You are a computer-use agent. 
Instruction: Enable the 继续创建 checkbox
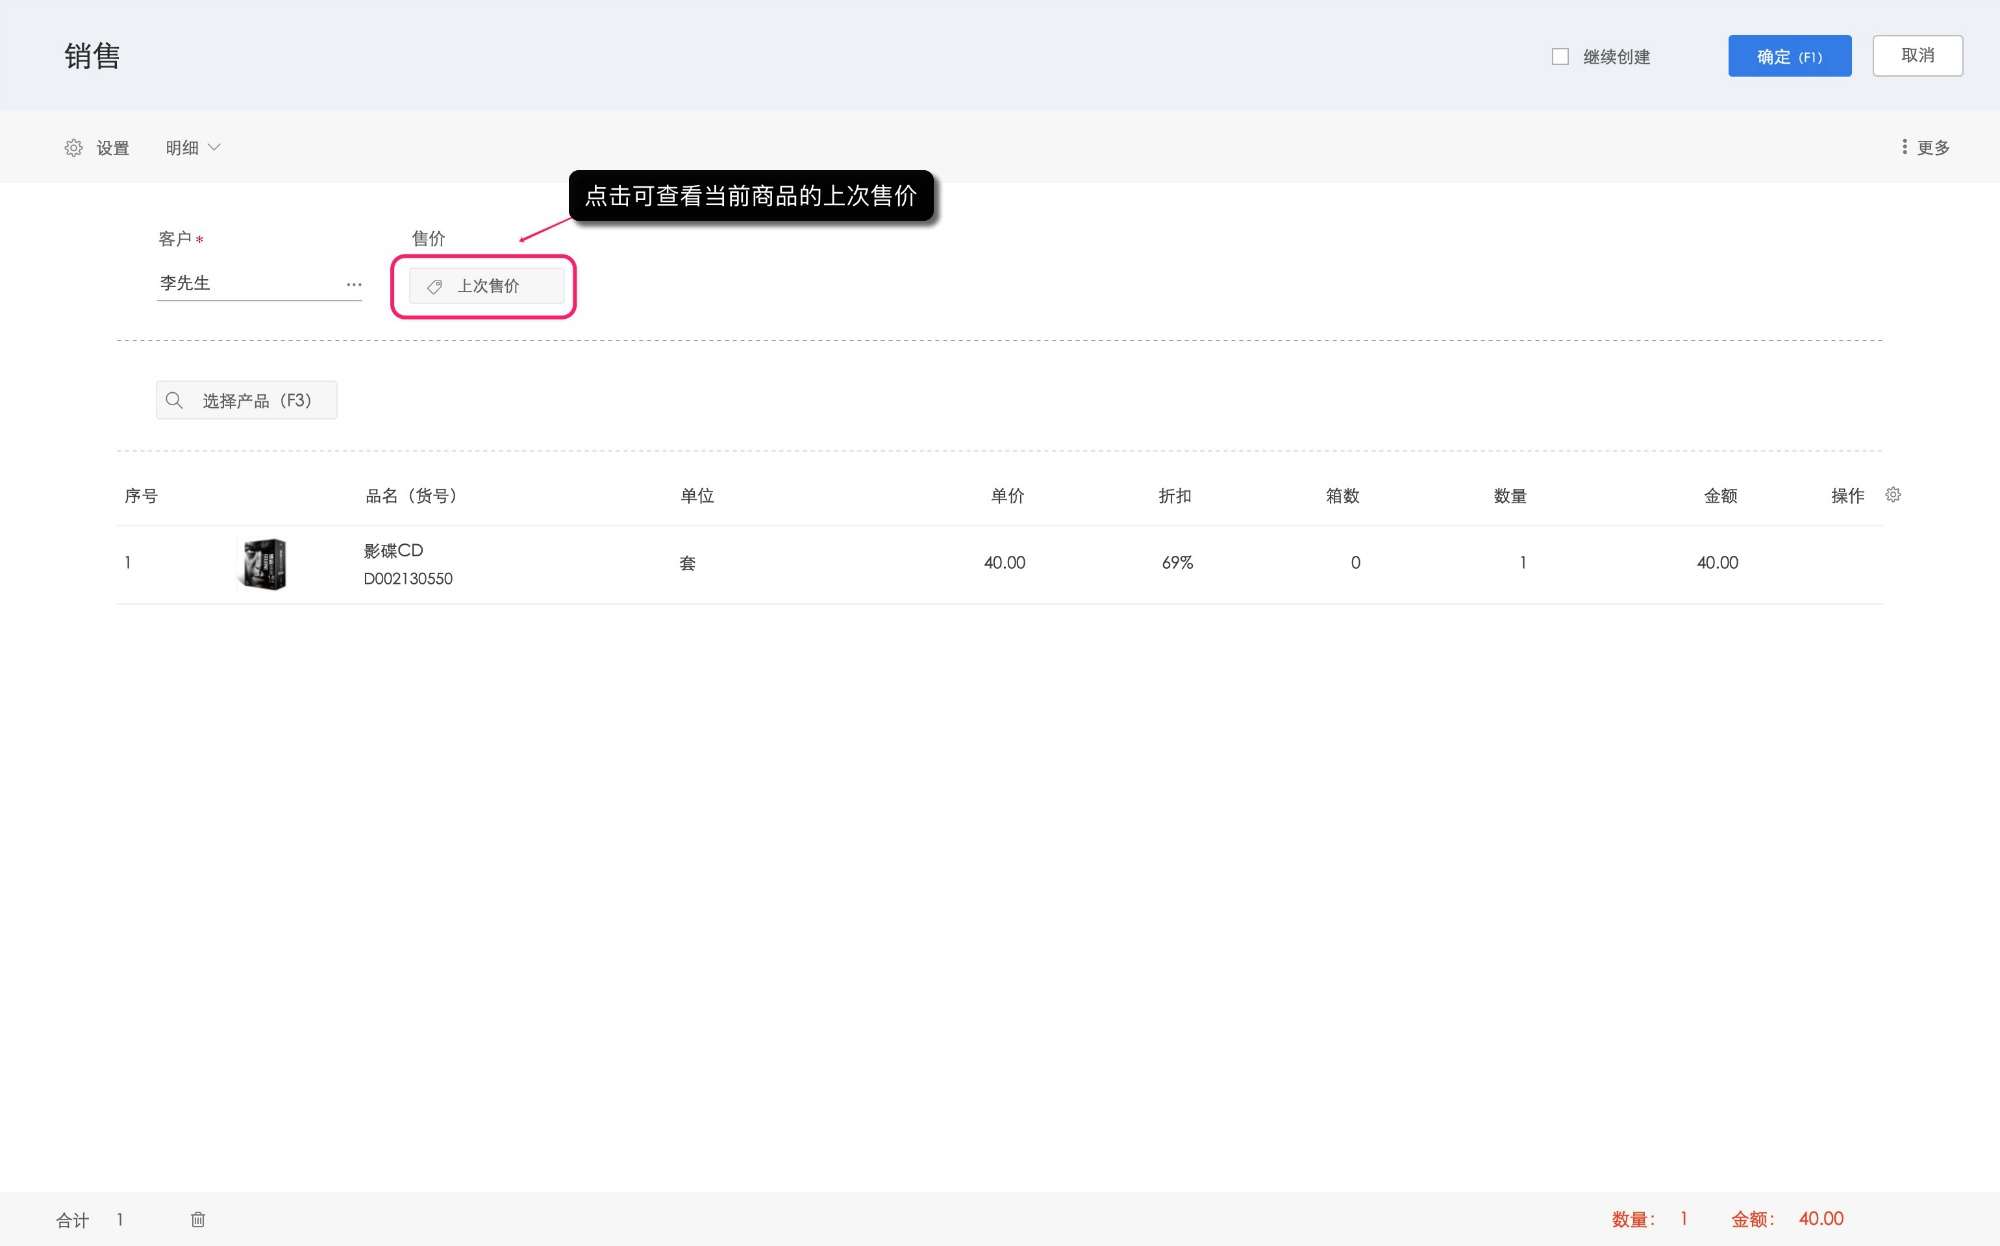coord(1560,57)
